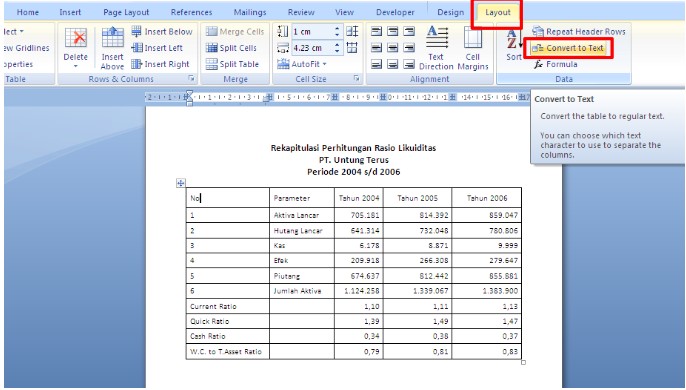Click the 'Quick Ratio' cell
686x390 pixels.
click(228, 321)
